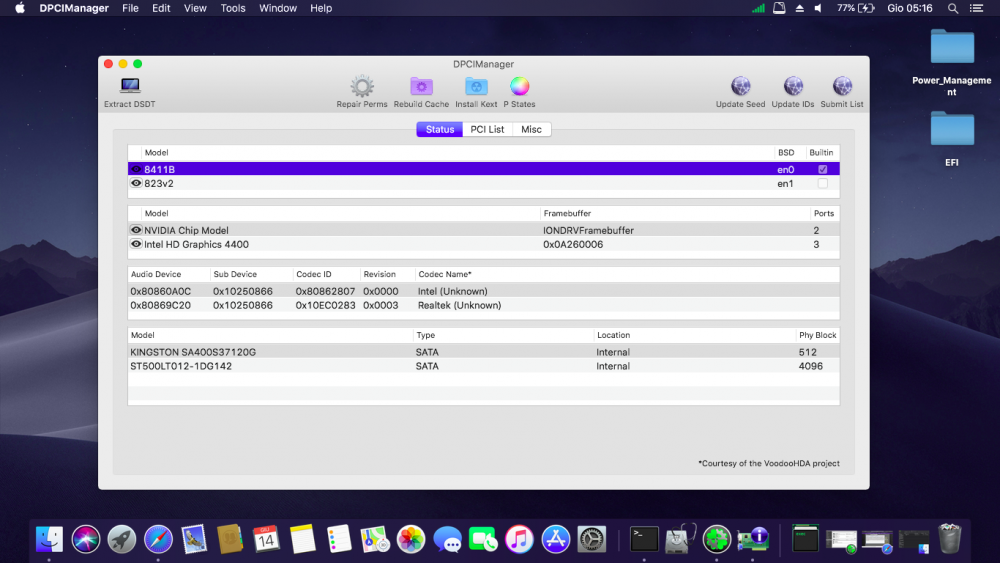Open Terminal from the Dock
This screenshot has height=563, width=1000.
(644, 539)
